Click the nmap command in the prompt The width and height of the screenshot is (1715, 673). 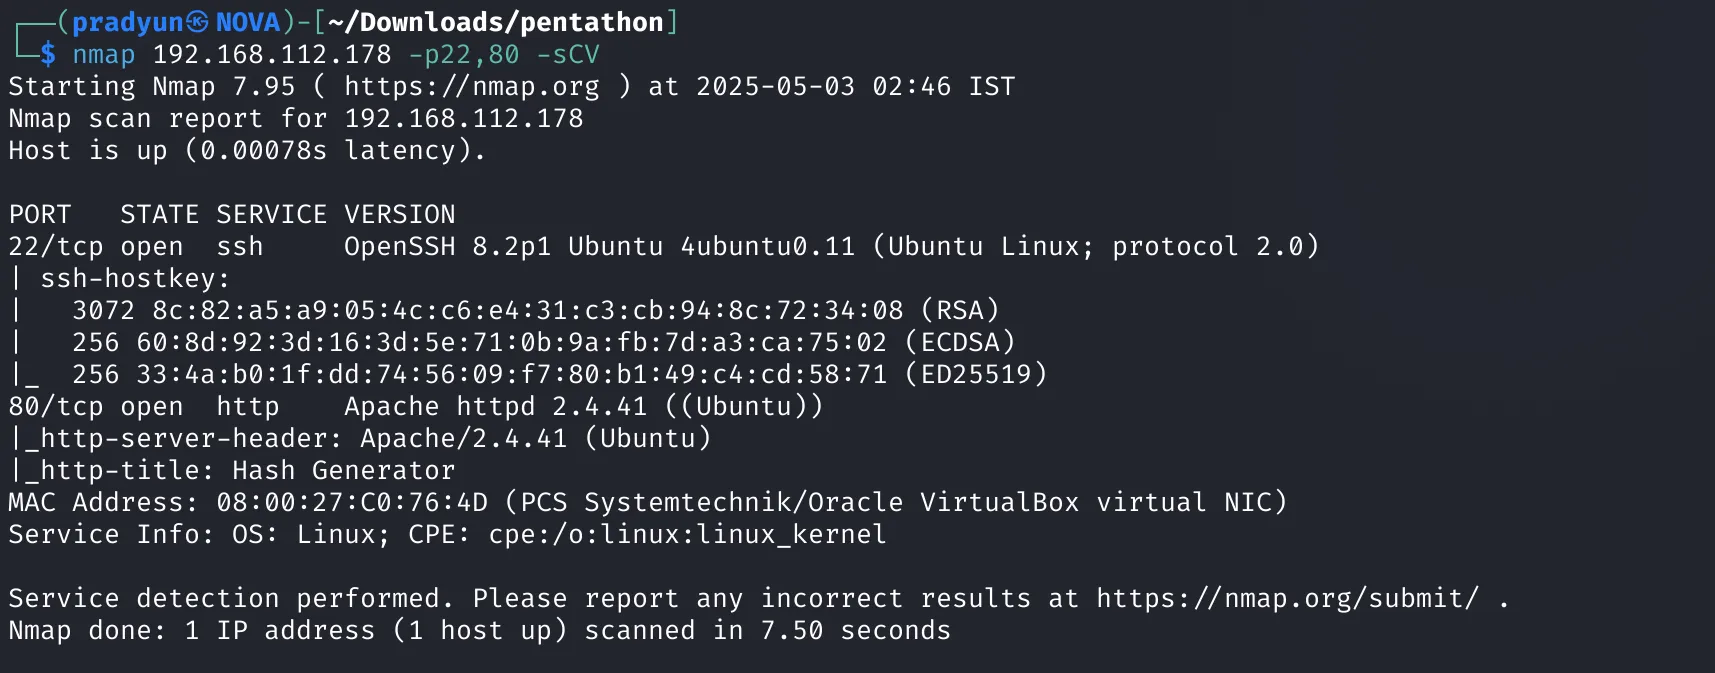103,55
